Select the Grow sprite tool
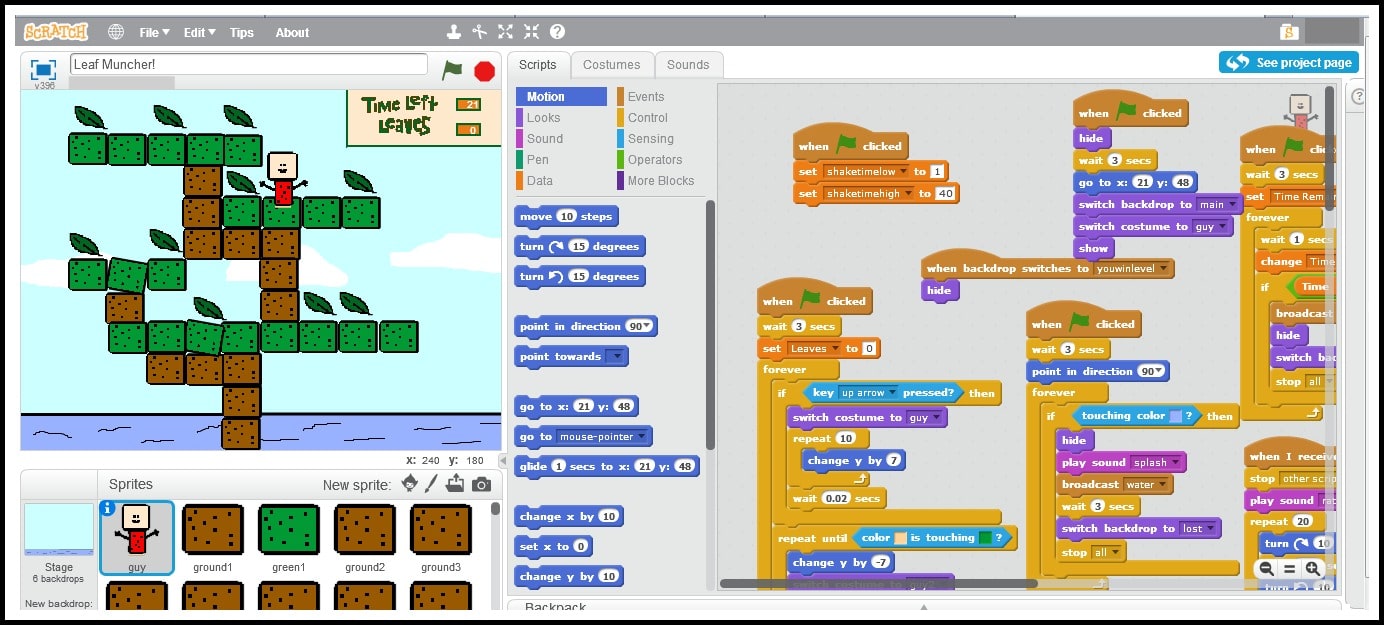The width and height of the screenshot is (1384, 625). (x=504, y=31)
